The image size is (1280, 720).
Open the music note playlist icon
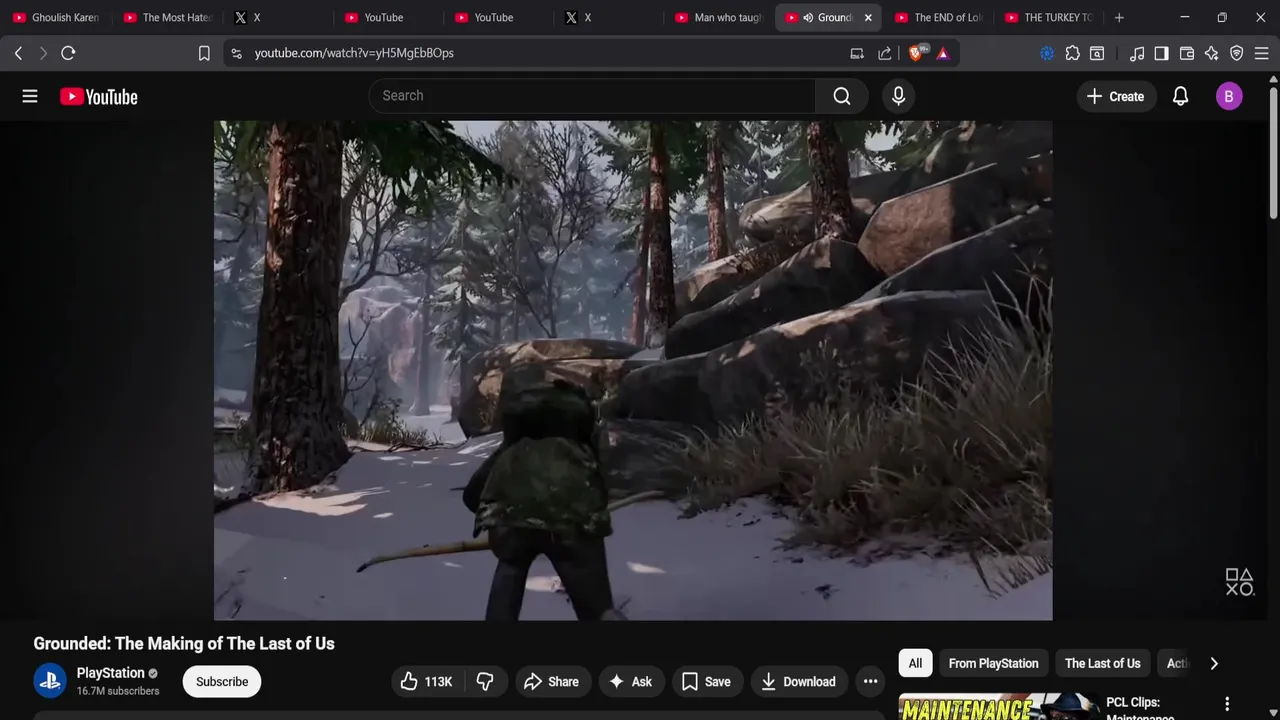[x=1137, y=53]
